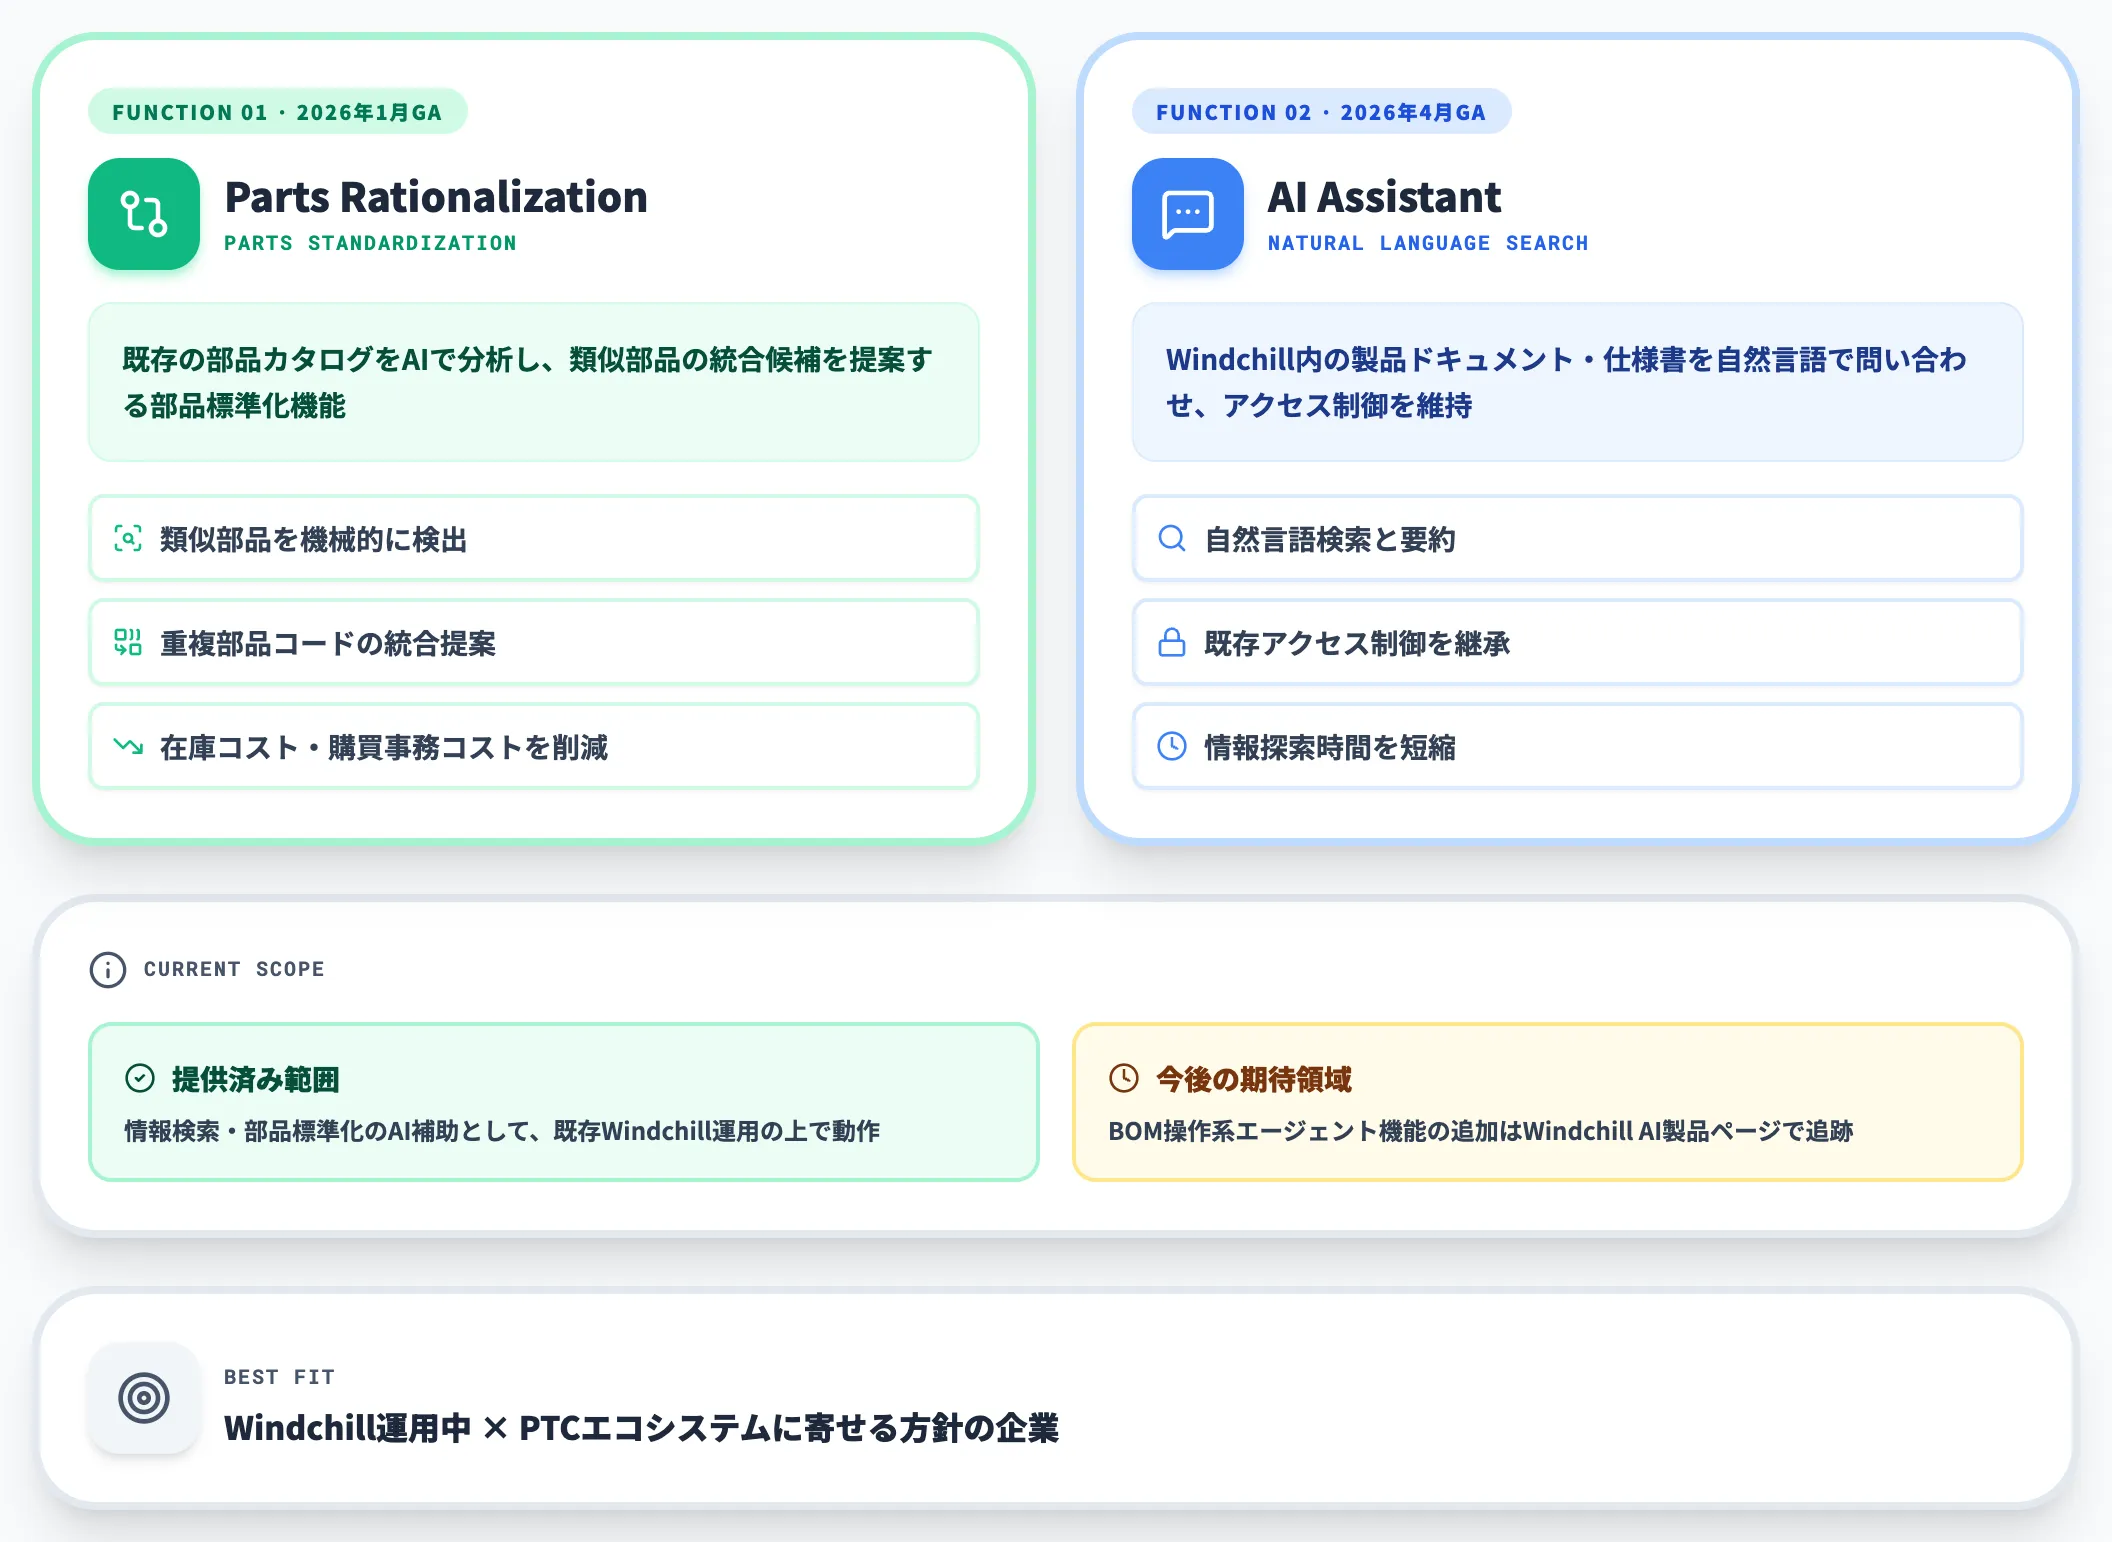The image size is (2112, 1542).
Task: Click text BOM操作系エージェント機能の追加は…
Action: point(1481,1131)
